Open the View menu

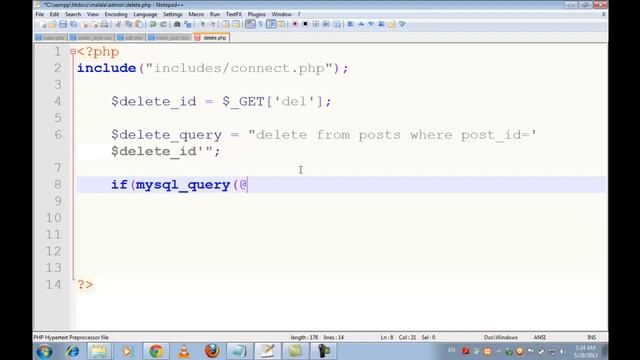click(x=93, y=14)
